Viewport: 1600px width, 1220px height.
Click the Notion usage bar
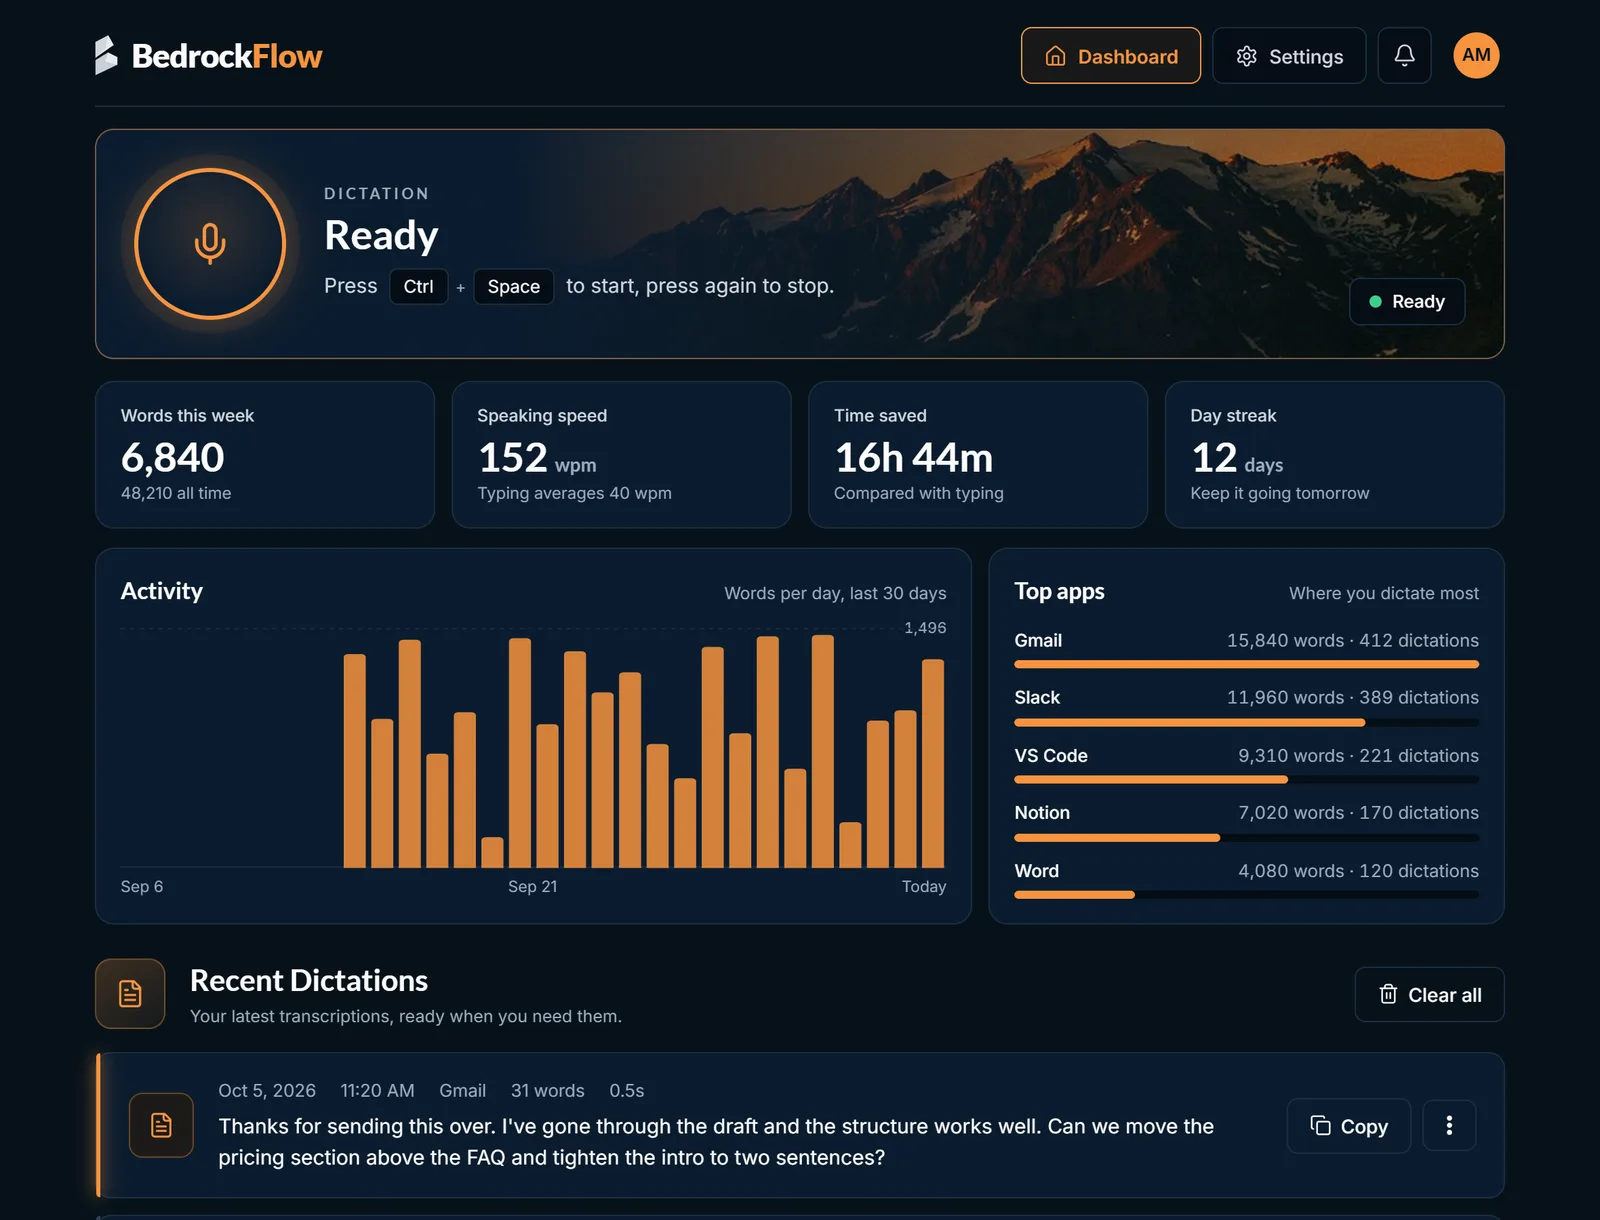[x=1246, y=837]
